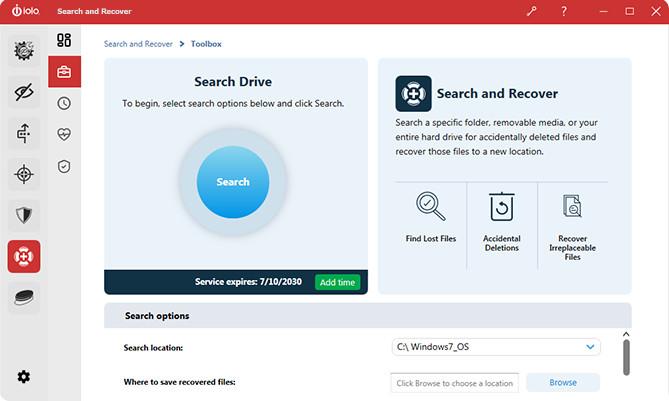Click the iolo logo in title bar
Screen dimensions: 669x401
[x=26, y=11]
